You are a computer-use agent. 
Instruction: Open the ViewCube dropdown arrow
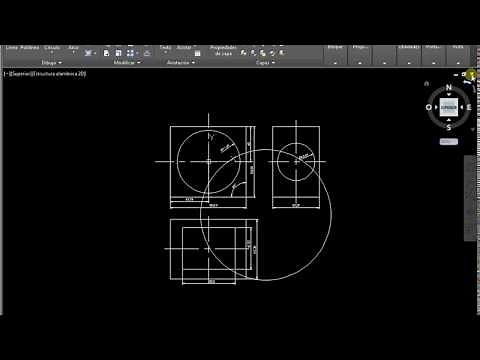tap(472, 129)
